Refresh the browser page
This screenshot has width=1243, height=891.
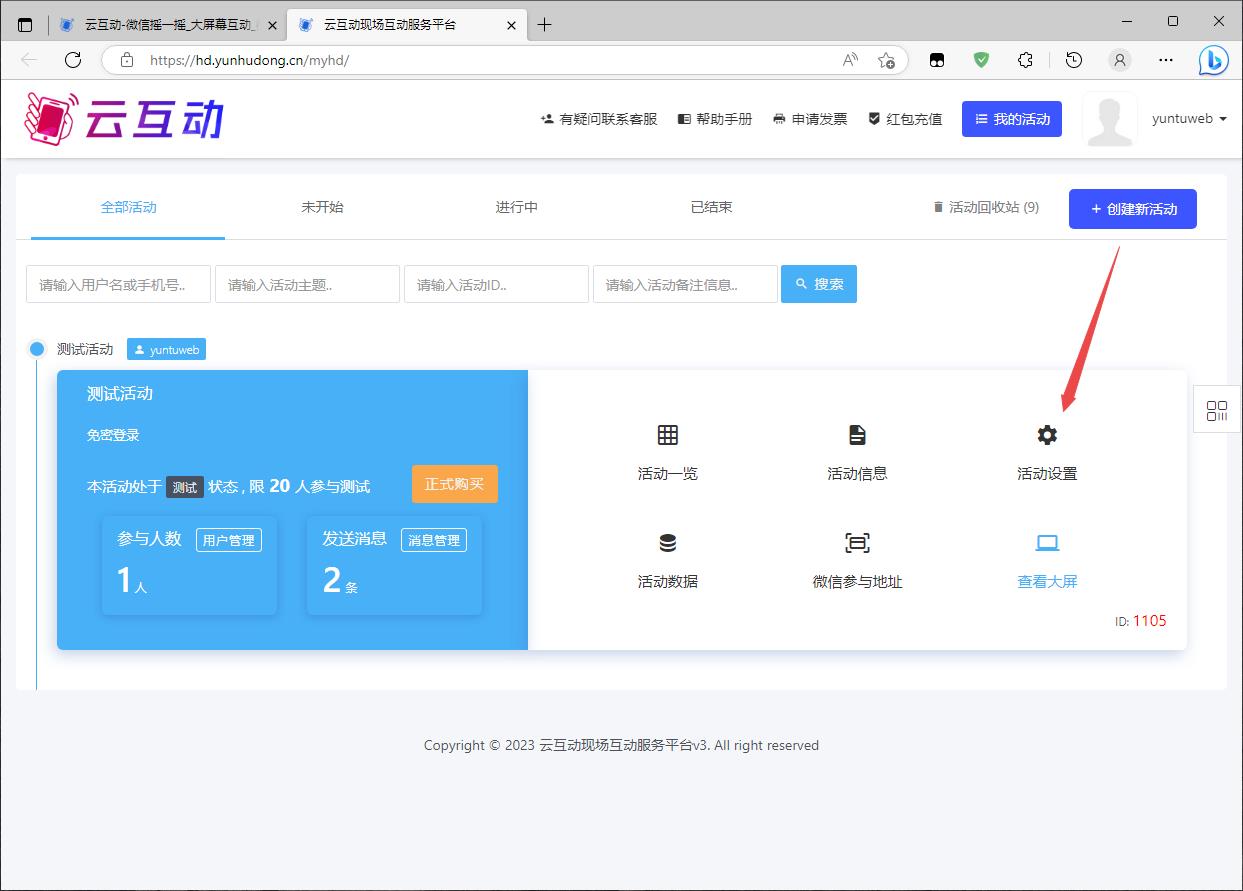[x=73, y=60]
